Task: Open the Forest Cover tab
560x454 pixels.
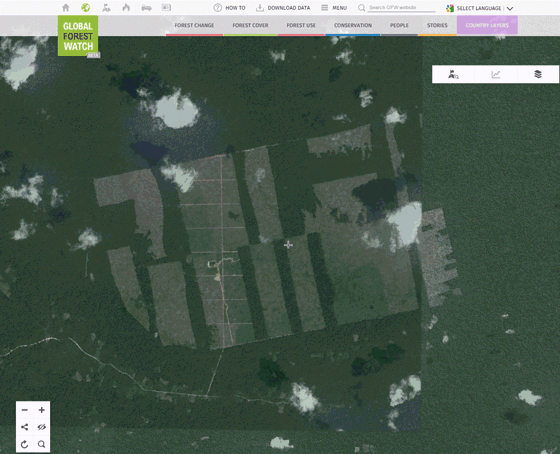Action: click(x=250, y=25)
